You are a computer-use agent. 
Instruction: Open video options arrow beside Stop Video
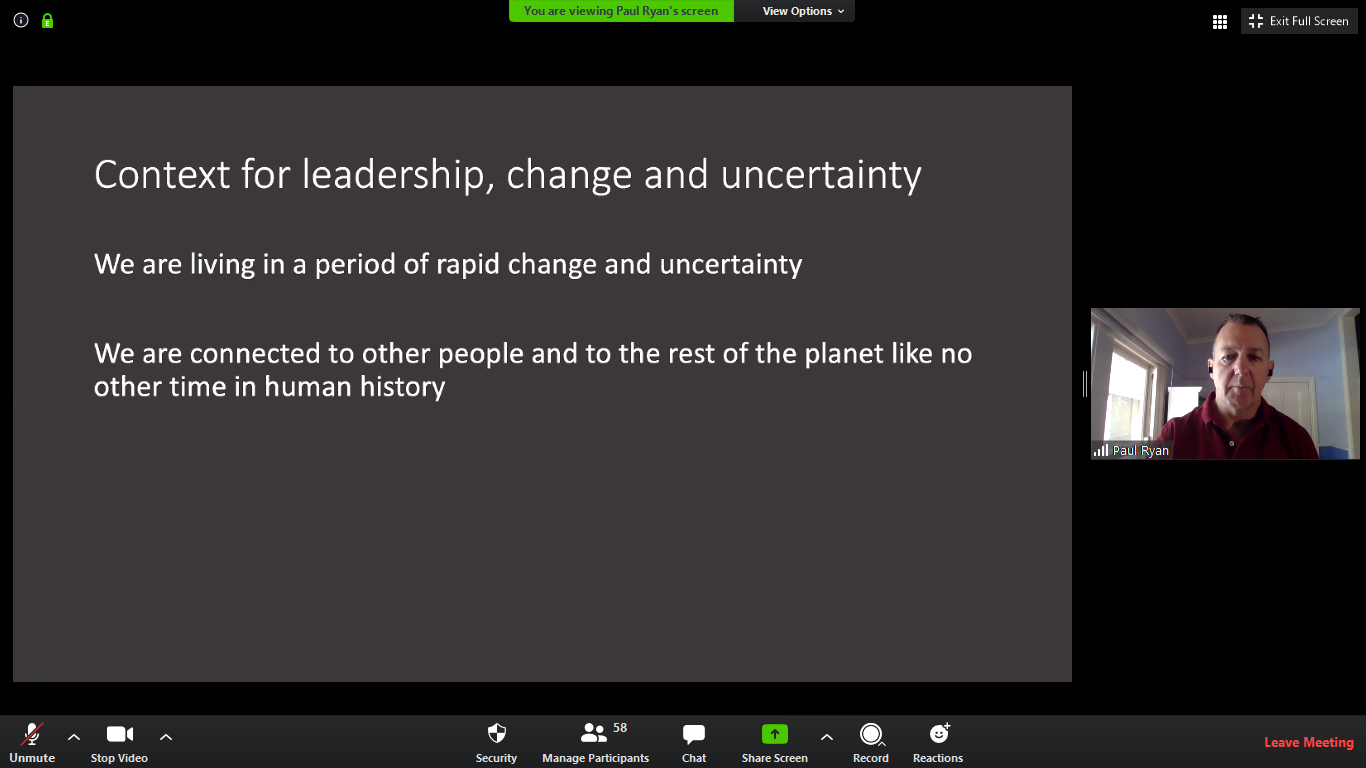tap(166, 737)
